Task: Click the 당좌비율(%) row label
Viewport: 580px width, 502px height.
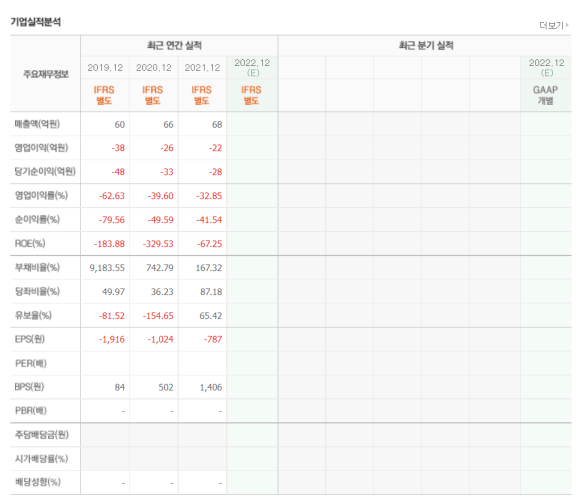Action: [37, 292]
